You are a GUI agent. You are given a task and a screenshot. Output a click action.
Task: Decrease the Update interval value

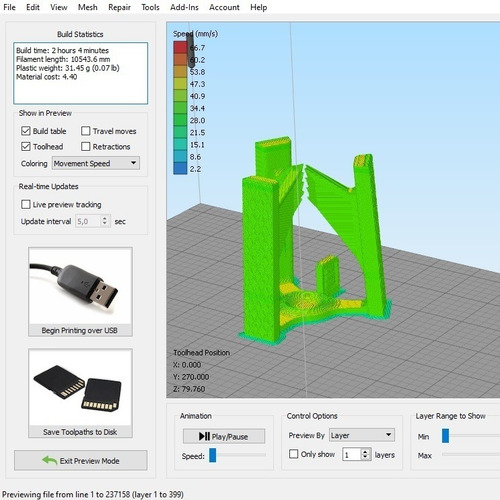pos(105,224)
